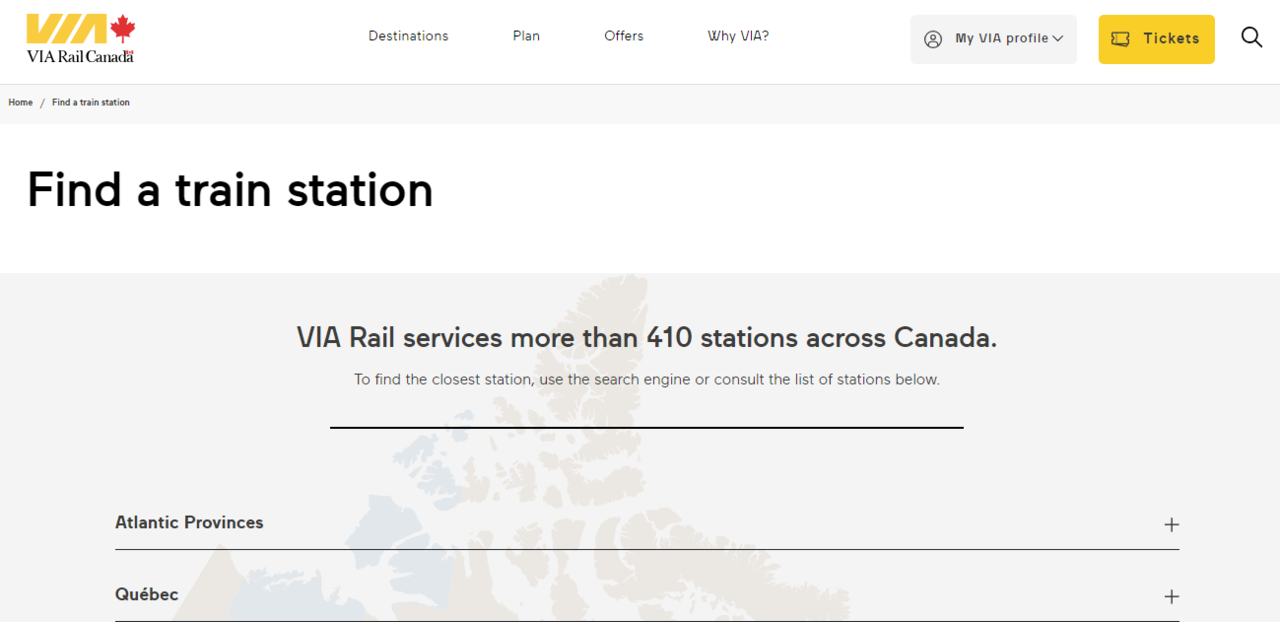Open the Why VIA? menu
Viewport: 1280px width, 622px height.
click(x=738, y=36)
